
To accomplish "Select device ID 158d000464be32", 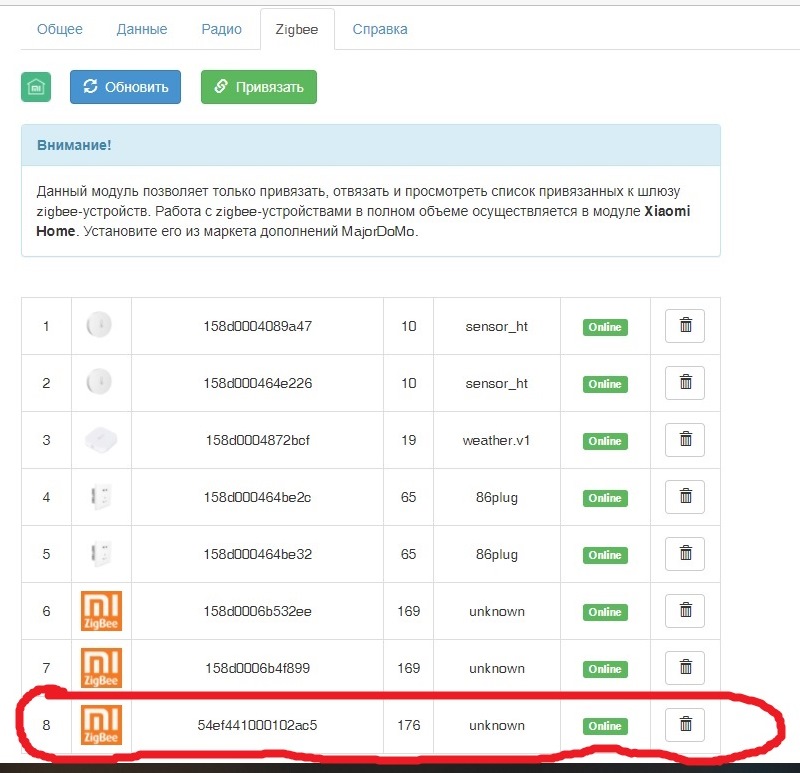I will coord(258,554).
